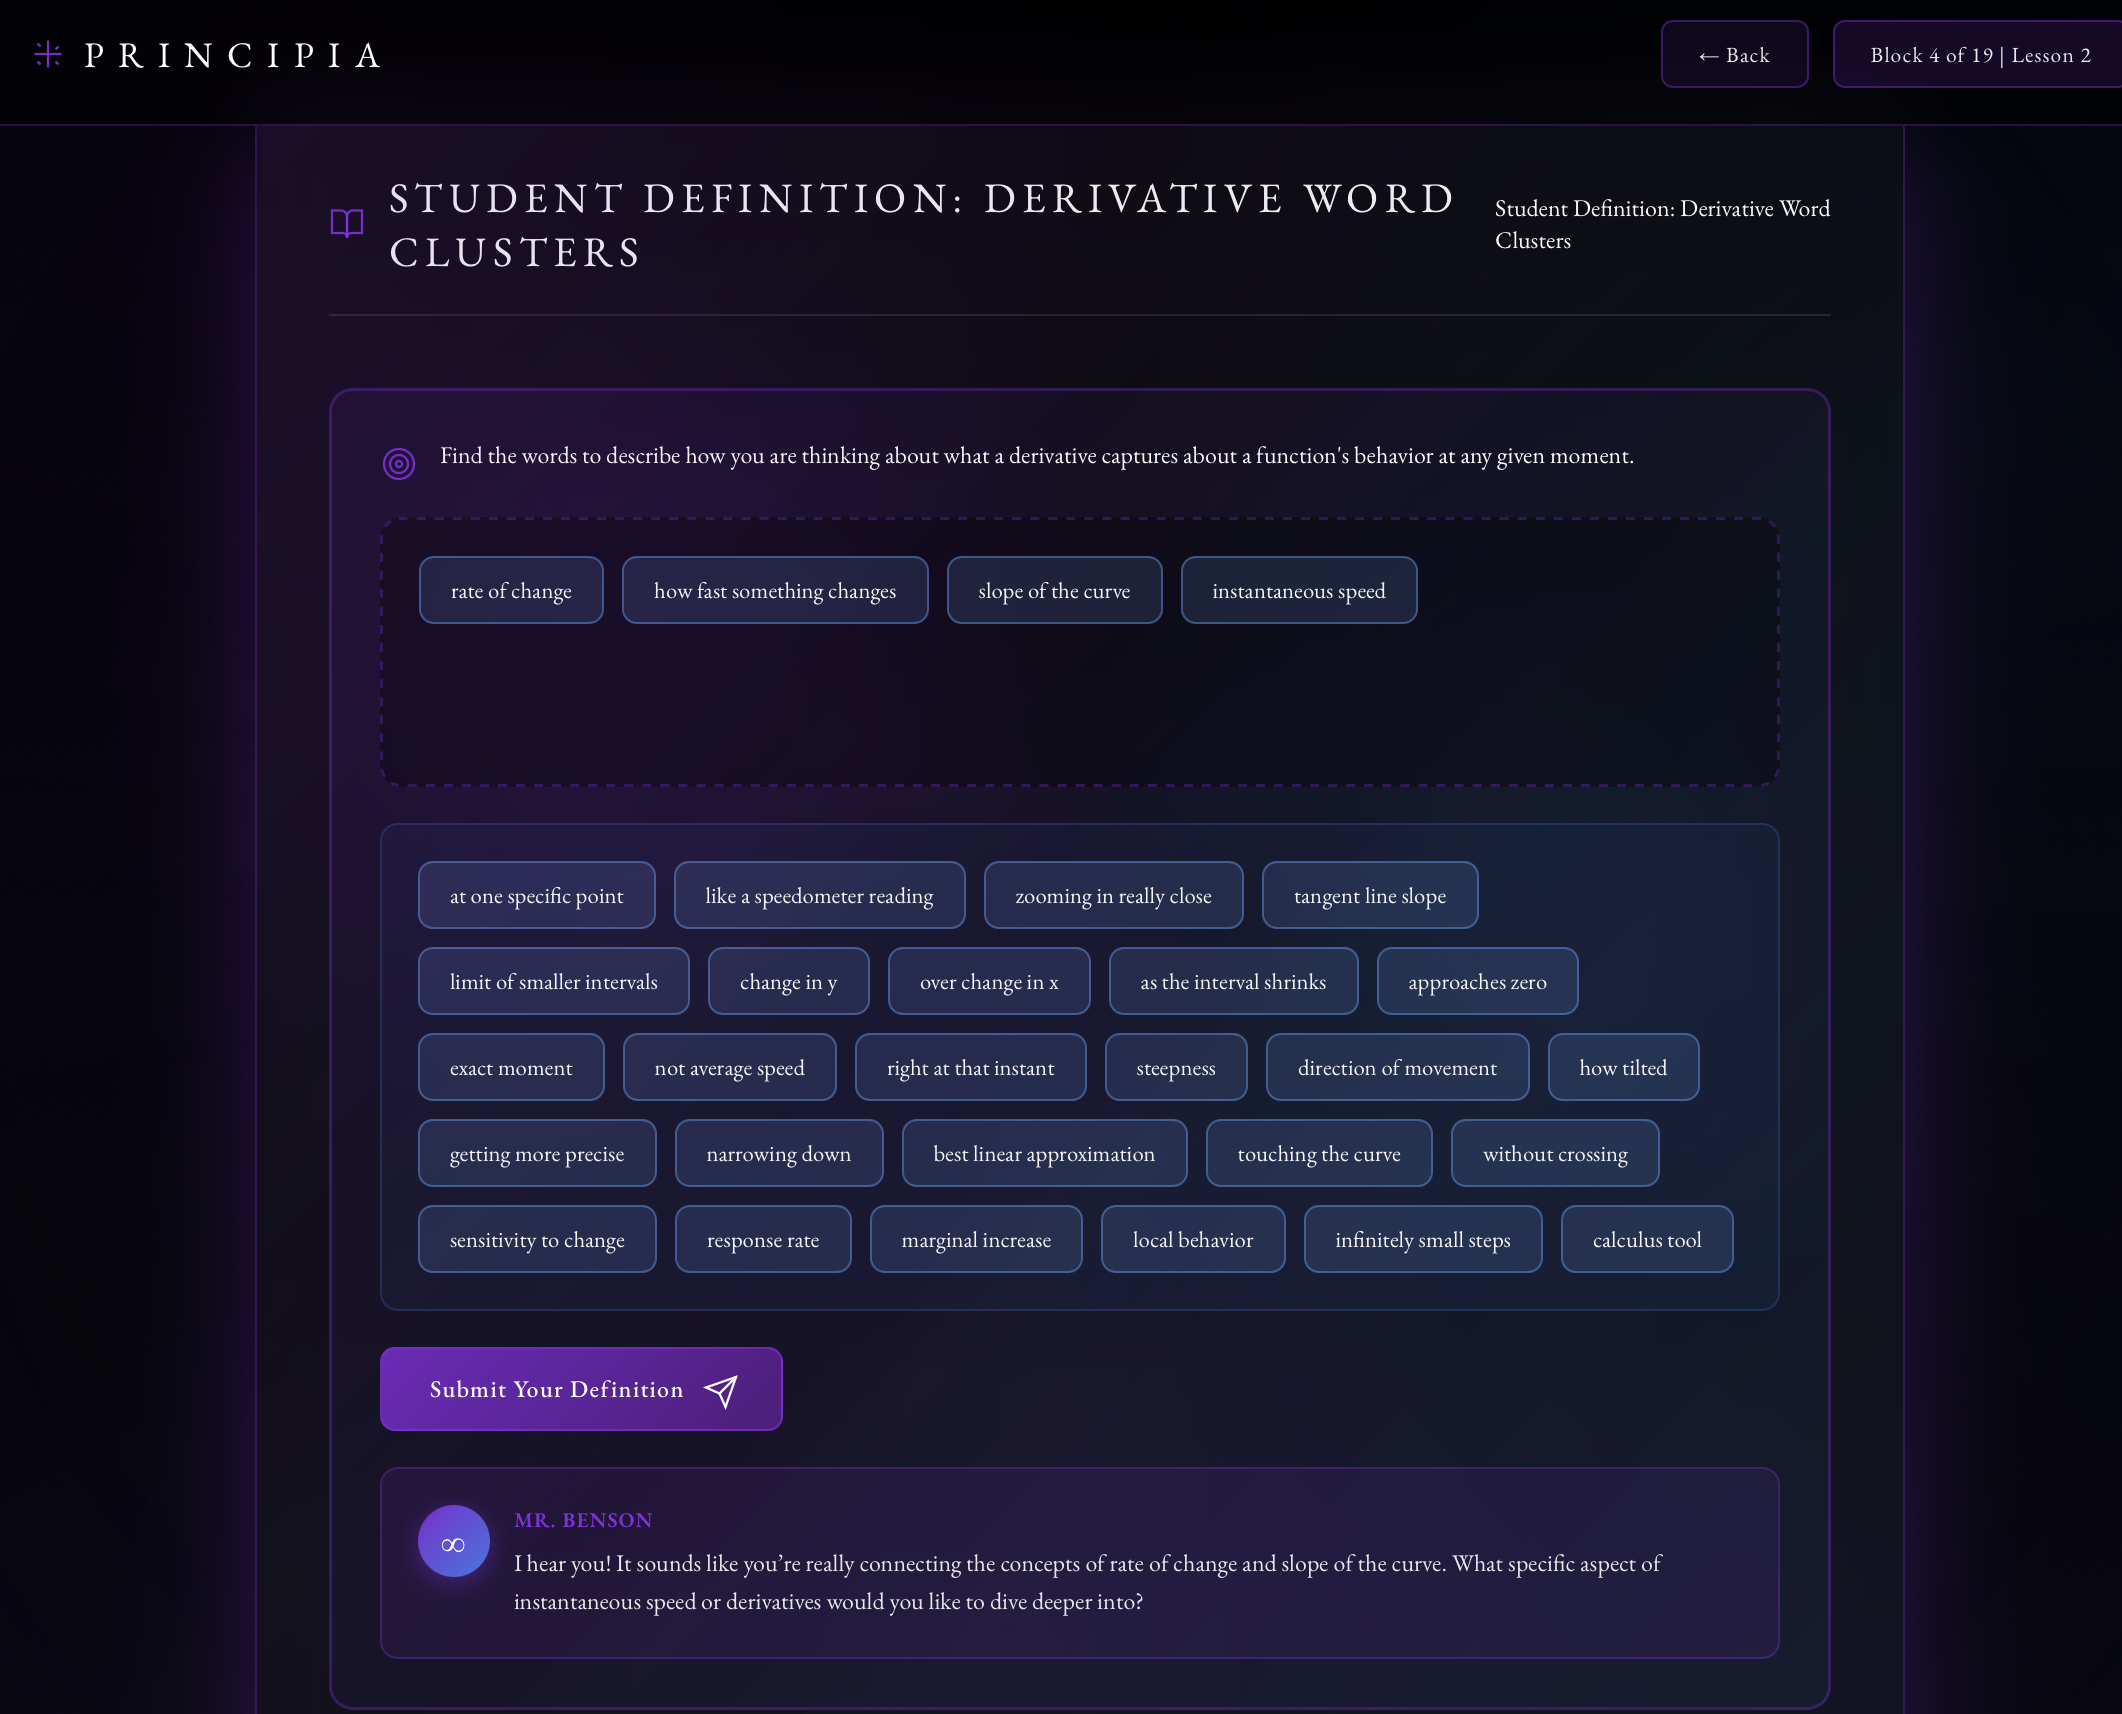Choose 'best linear approximation' chip
Screen dimensions: 2122x1714
pos(1043,1154)
